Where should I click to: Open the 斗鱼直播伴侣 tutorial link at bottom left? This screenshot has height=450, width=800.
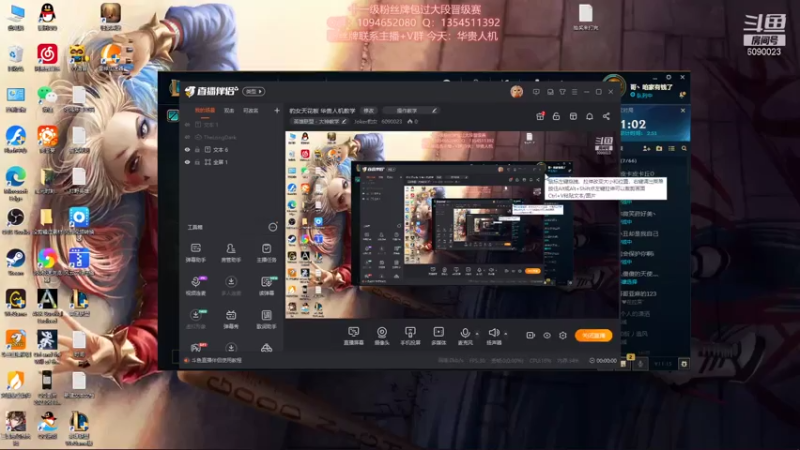(x=216, y=360)
